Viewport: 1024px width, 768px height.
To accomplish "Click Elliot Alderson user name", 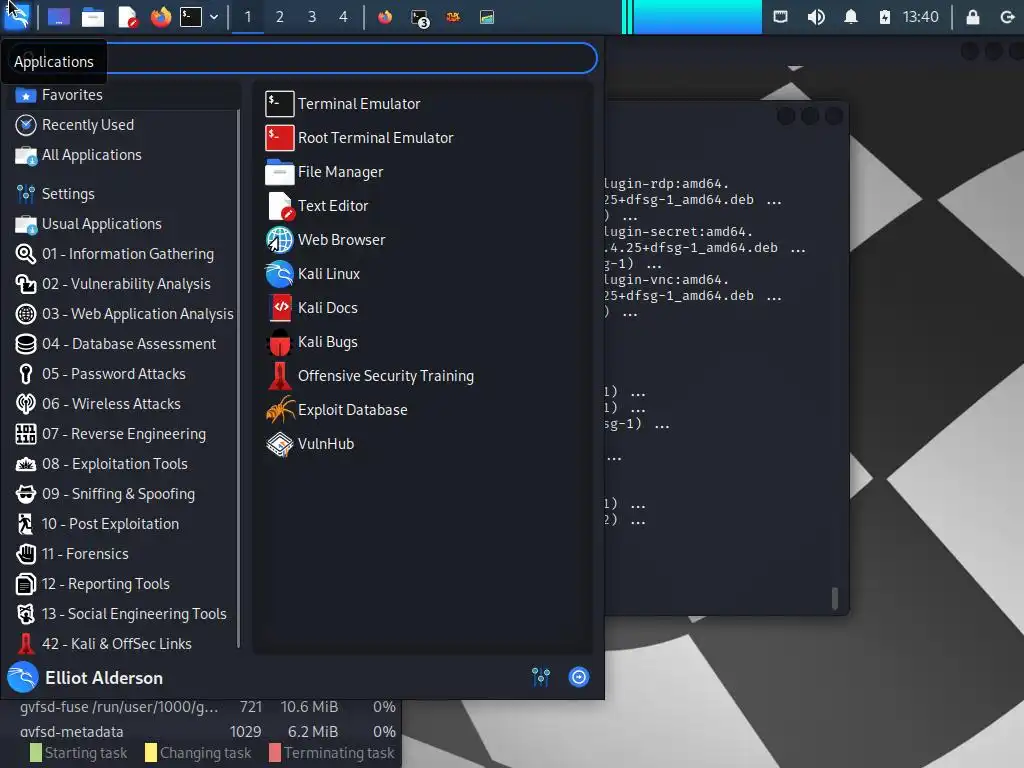I will point(104,678).
